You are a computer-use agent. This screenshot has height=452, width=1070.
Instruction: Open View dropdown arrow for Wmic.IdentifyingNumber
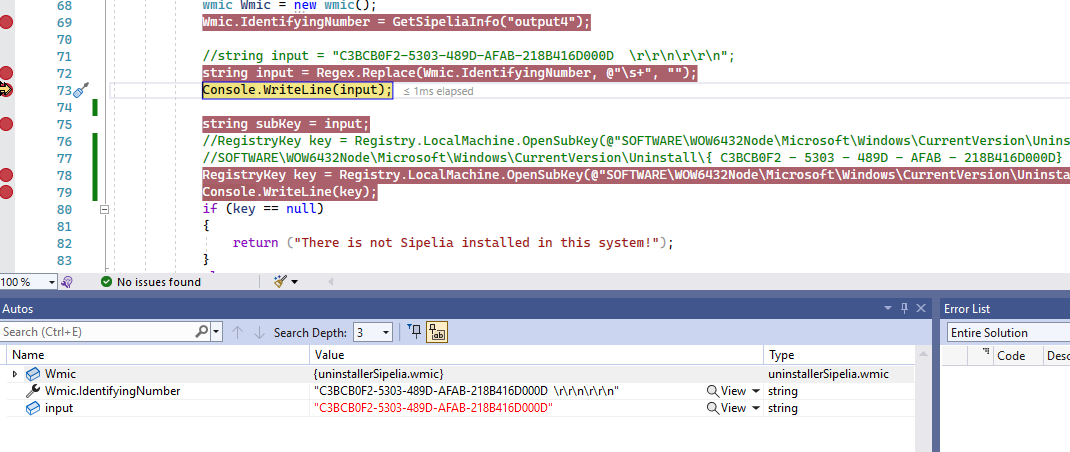click(x=755, y=391)
